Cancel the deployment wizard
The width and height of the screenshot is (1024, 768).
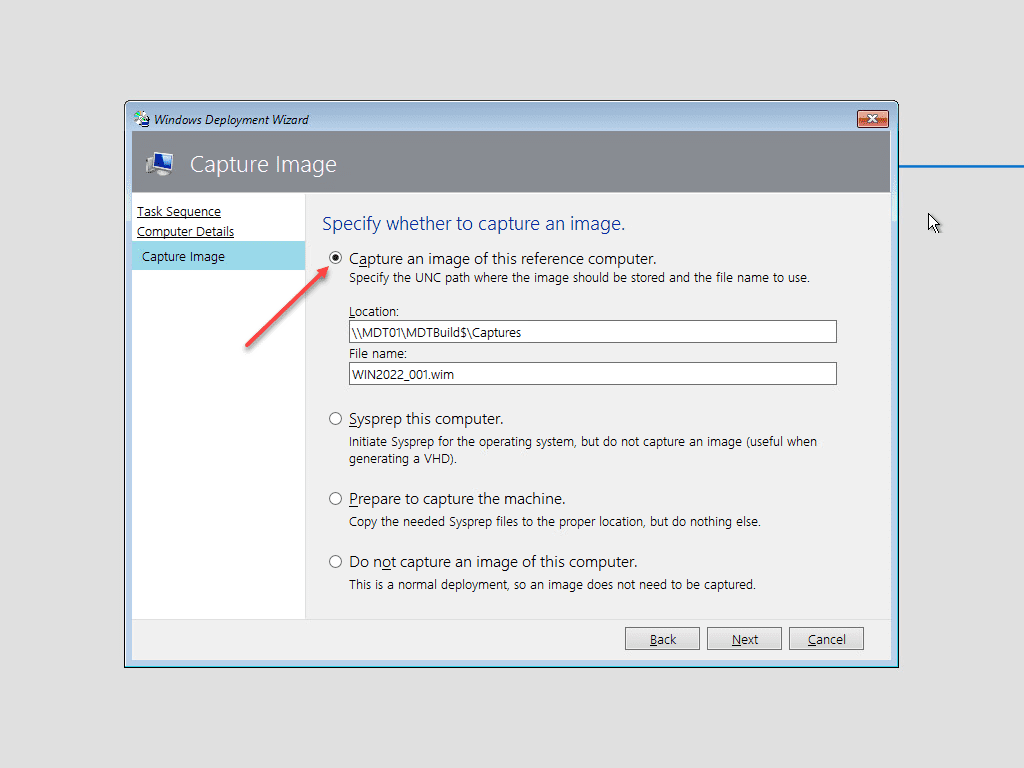[x=826, y=638]
